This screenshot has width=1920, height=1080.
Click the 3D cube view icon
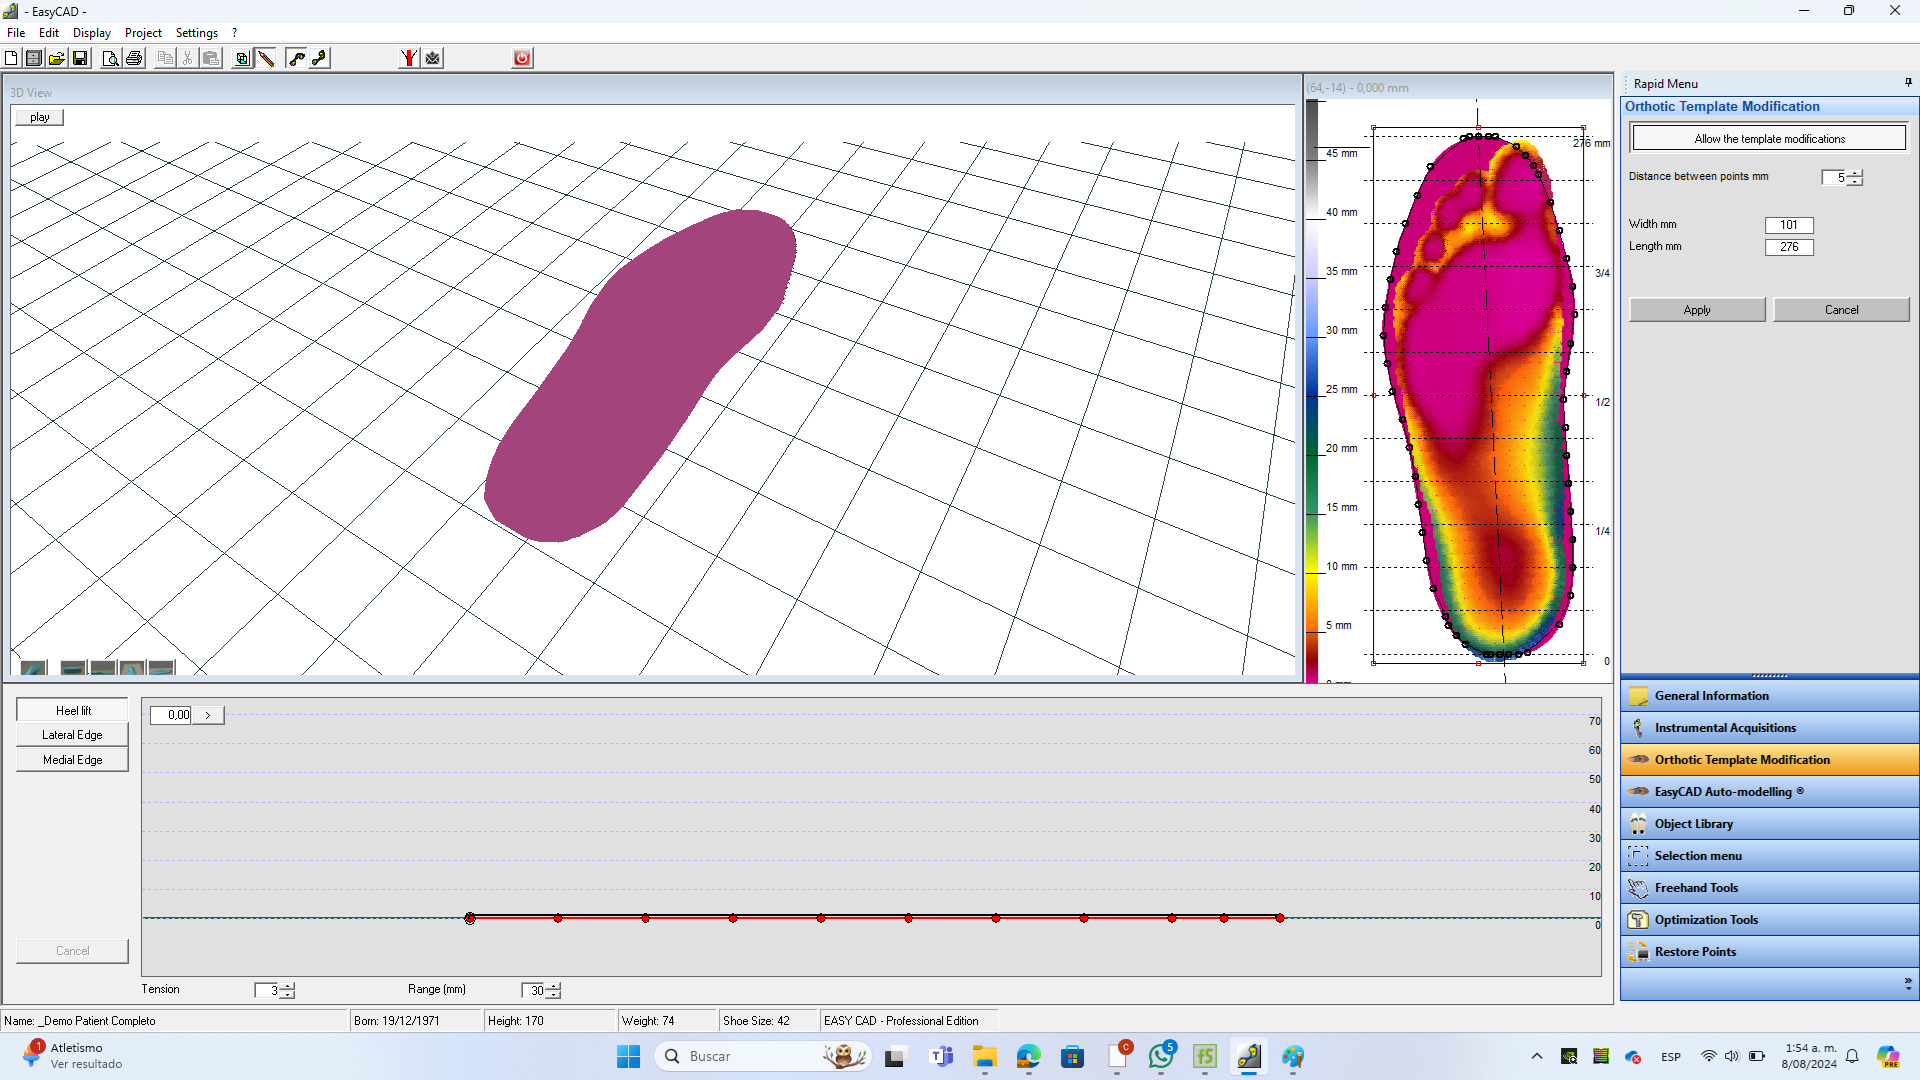(x=242, y=58)
